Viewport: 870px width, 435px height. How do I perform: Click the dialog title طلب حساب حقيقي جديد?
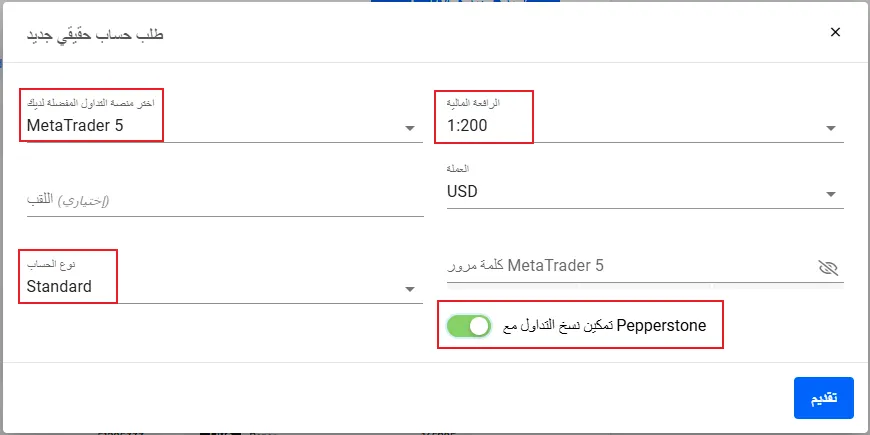[x=95, y=34]
